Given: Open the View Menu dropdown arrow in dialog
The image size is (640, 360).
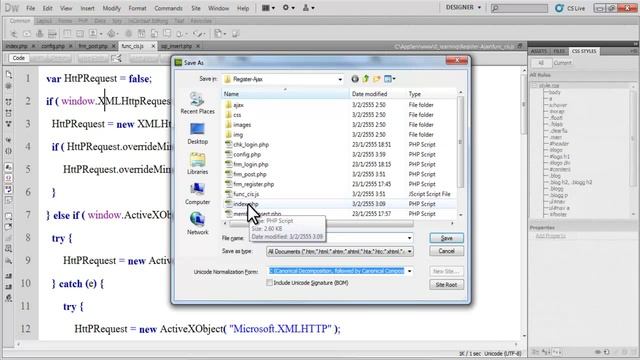Looking at the screenshot, I should (x=394, y=79).
